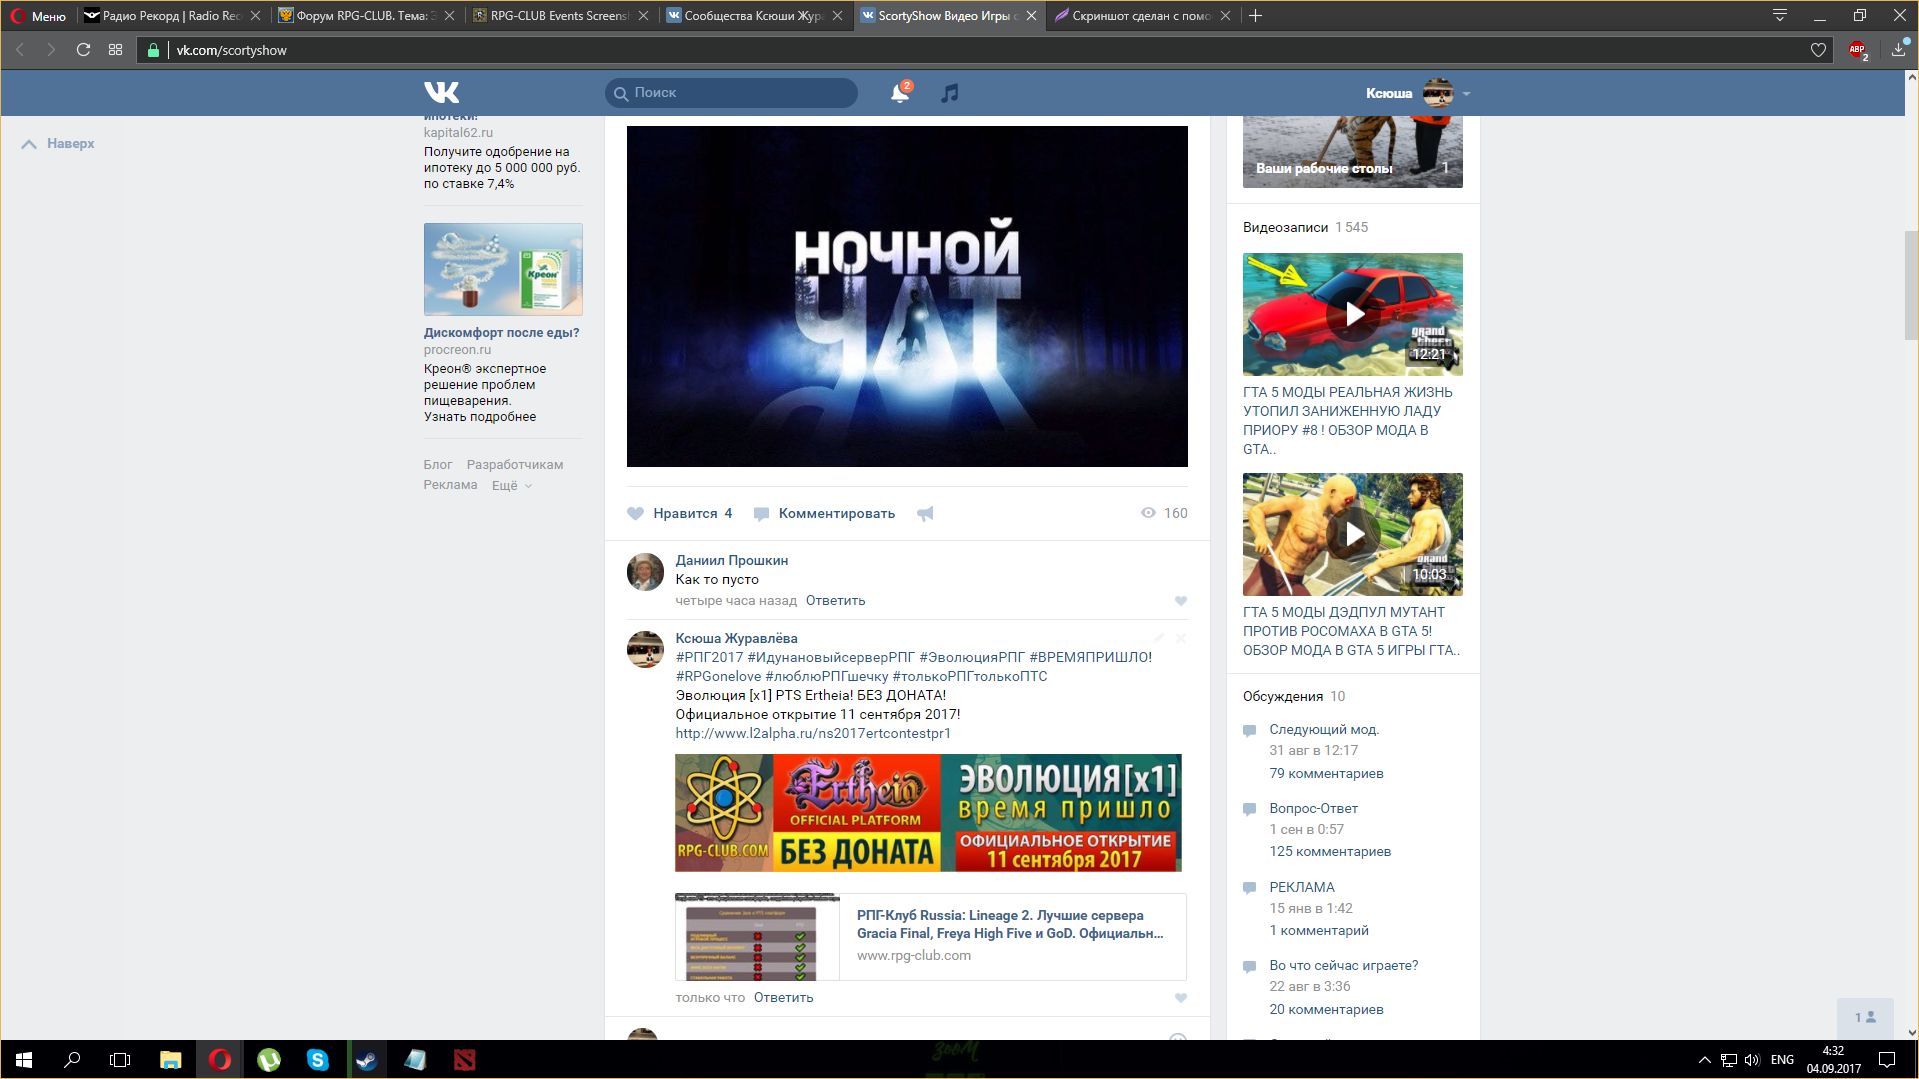Open the VK logo home link
The image size is (1919, 1079).
click(441, 93)
